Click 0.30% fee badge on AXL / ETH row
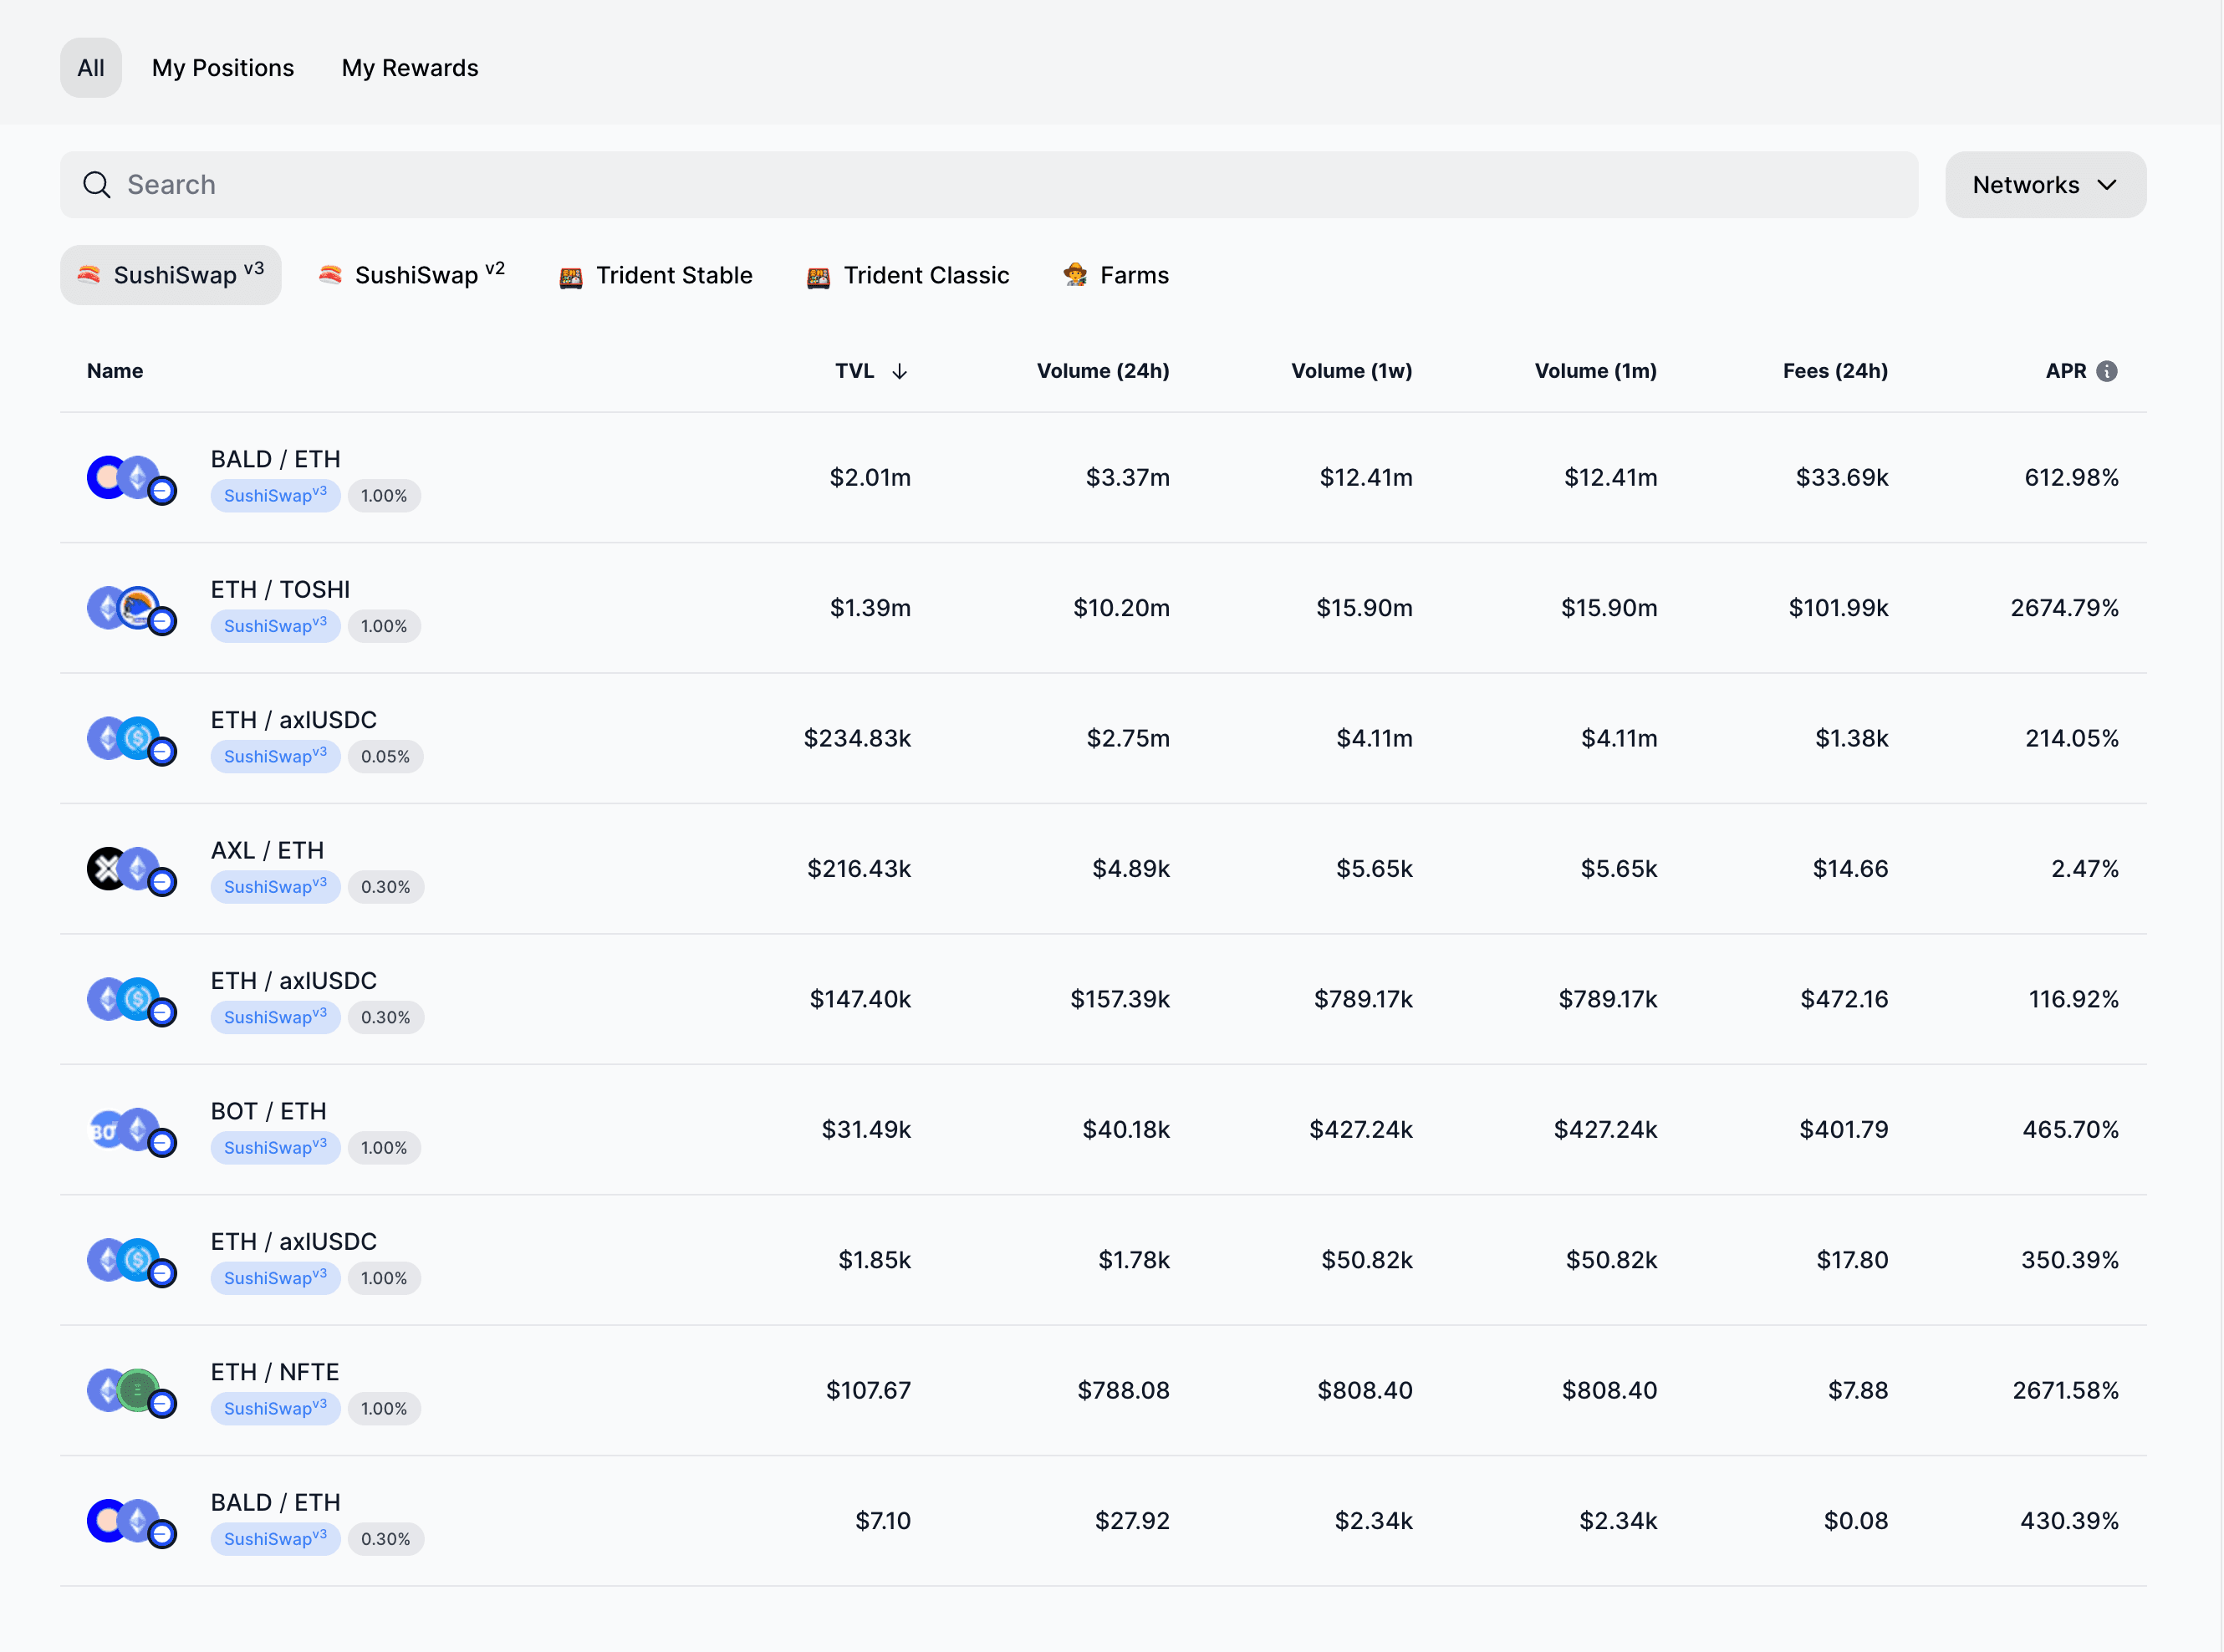 [x=385, y=887]
